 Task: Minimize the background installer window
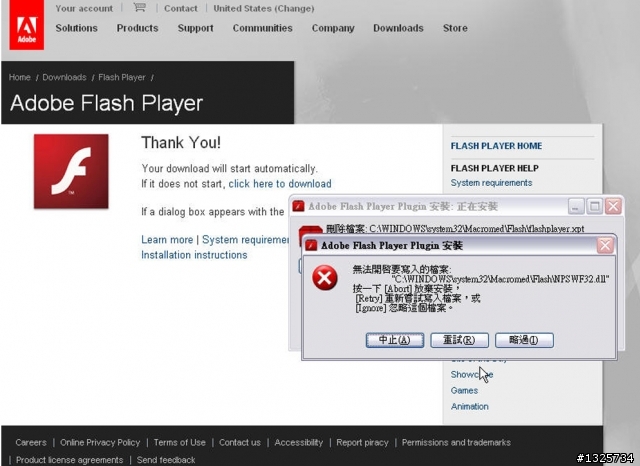(576, 206)
